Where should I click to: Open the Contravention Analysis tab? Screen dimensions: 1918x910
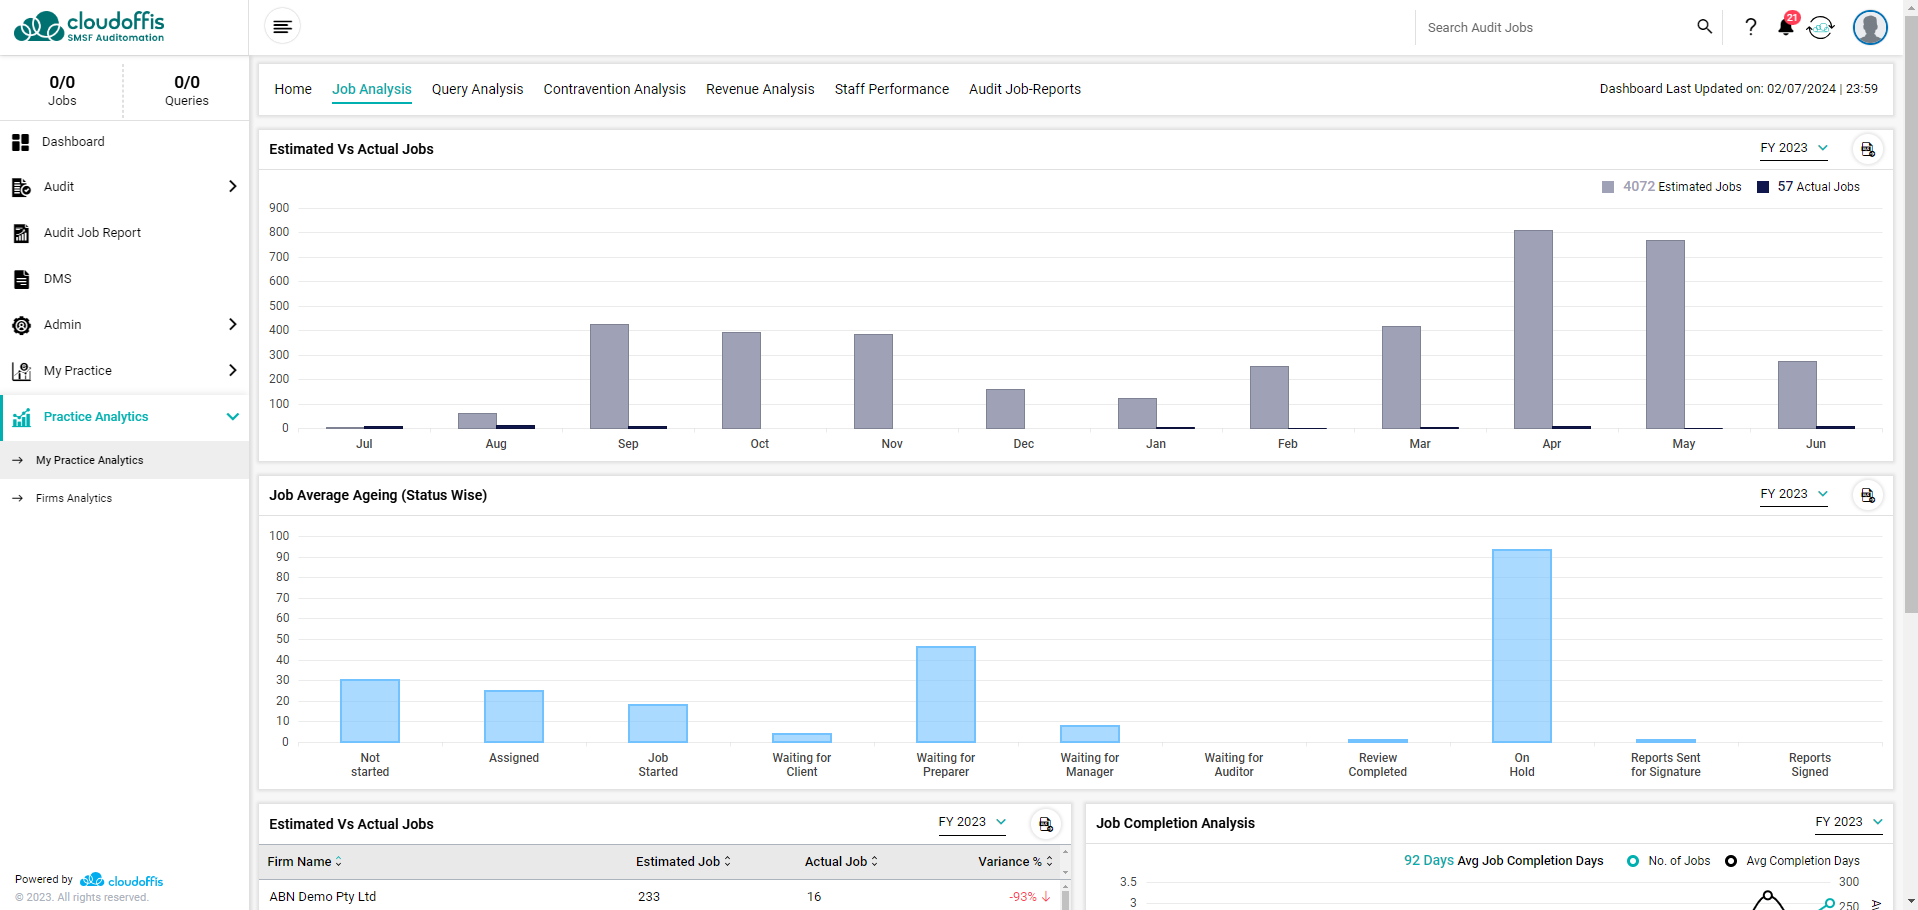pos(614,89)
